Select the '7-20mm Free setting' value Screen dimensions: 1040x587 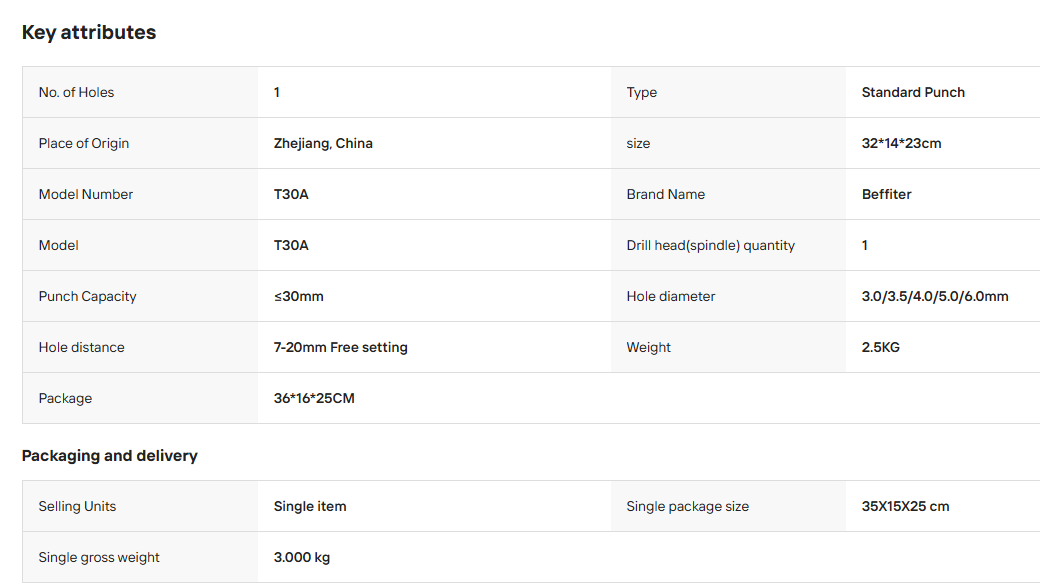(x=340, y=348)
